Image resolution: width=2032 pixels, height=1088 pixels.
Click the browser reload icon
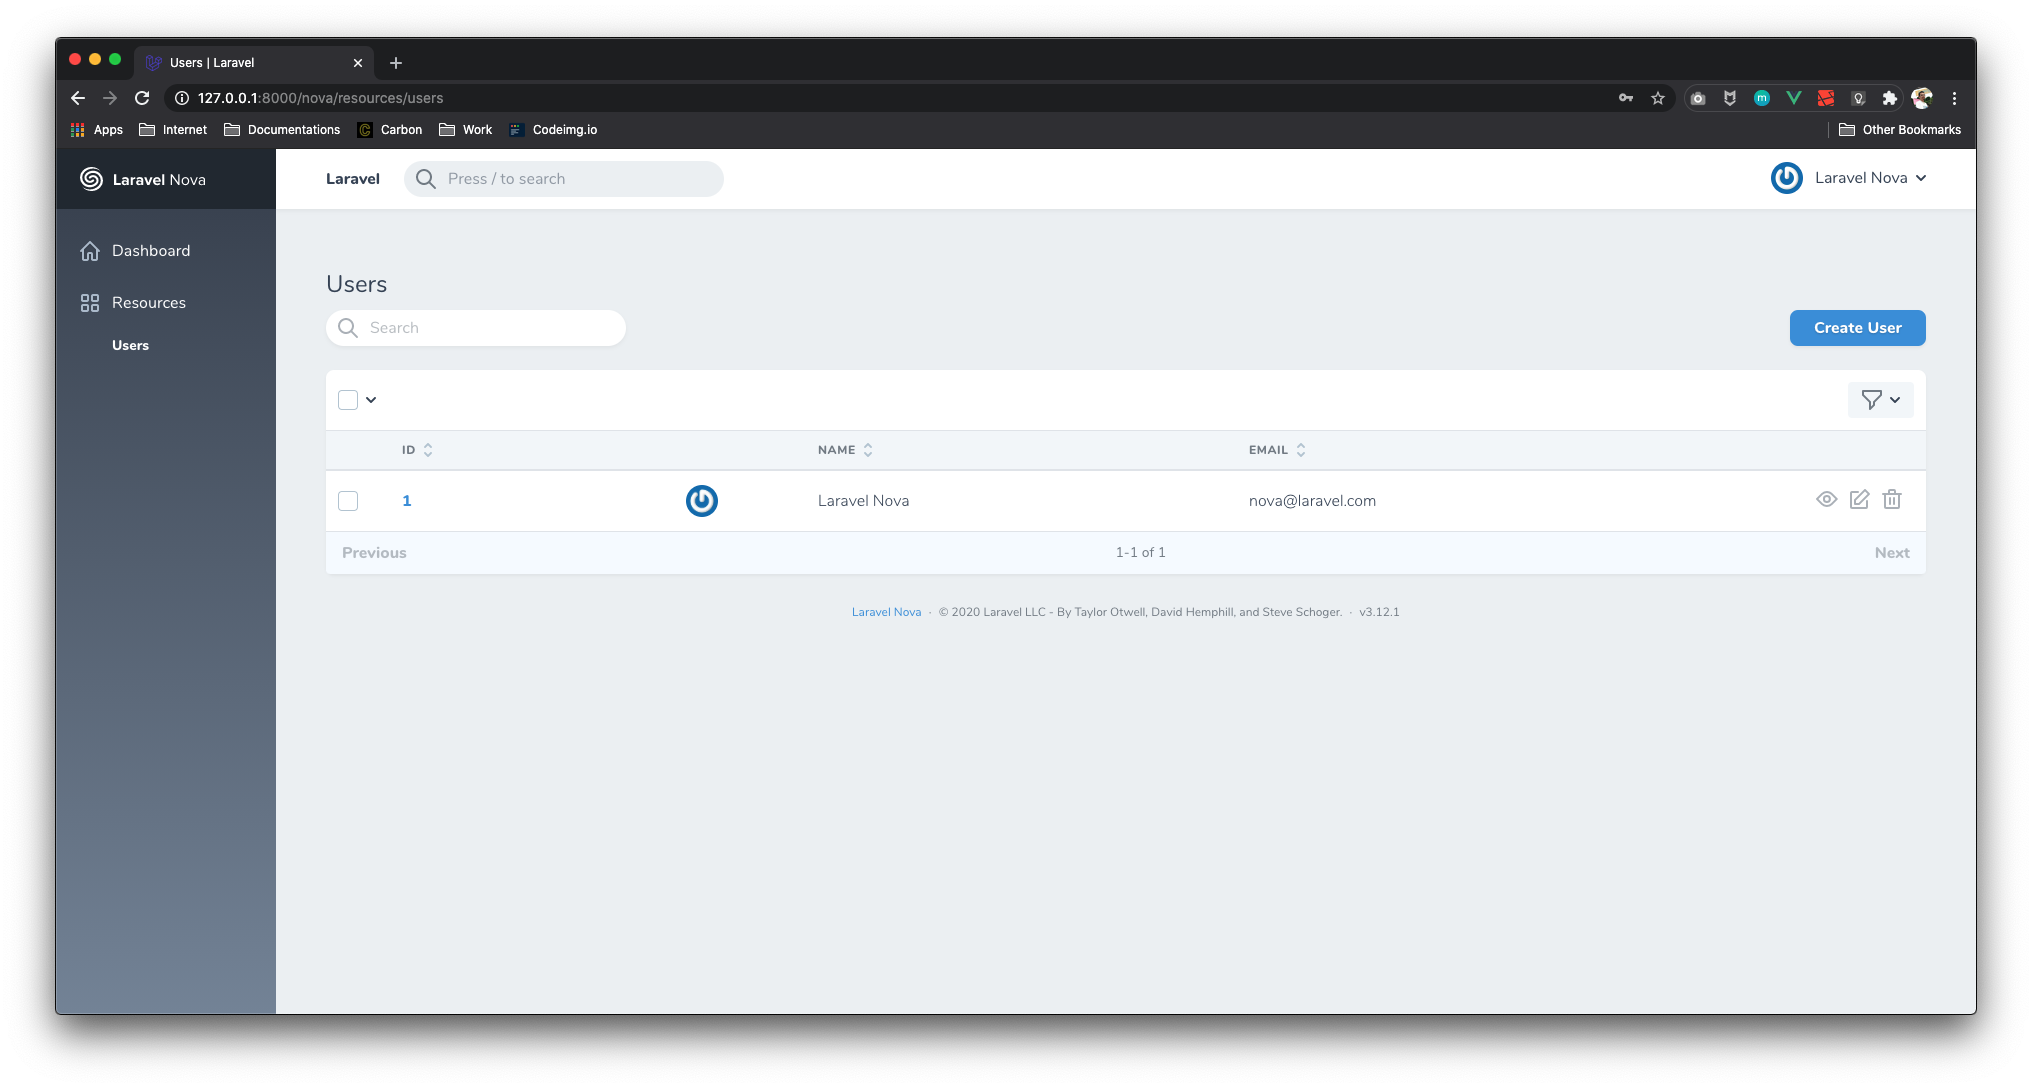click(142, 98)
